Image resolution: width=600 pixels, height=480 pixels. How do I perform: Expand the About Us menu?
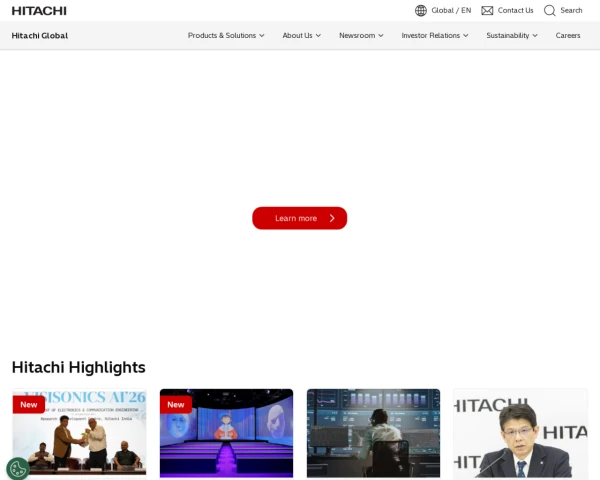pos(302,36)
